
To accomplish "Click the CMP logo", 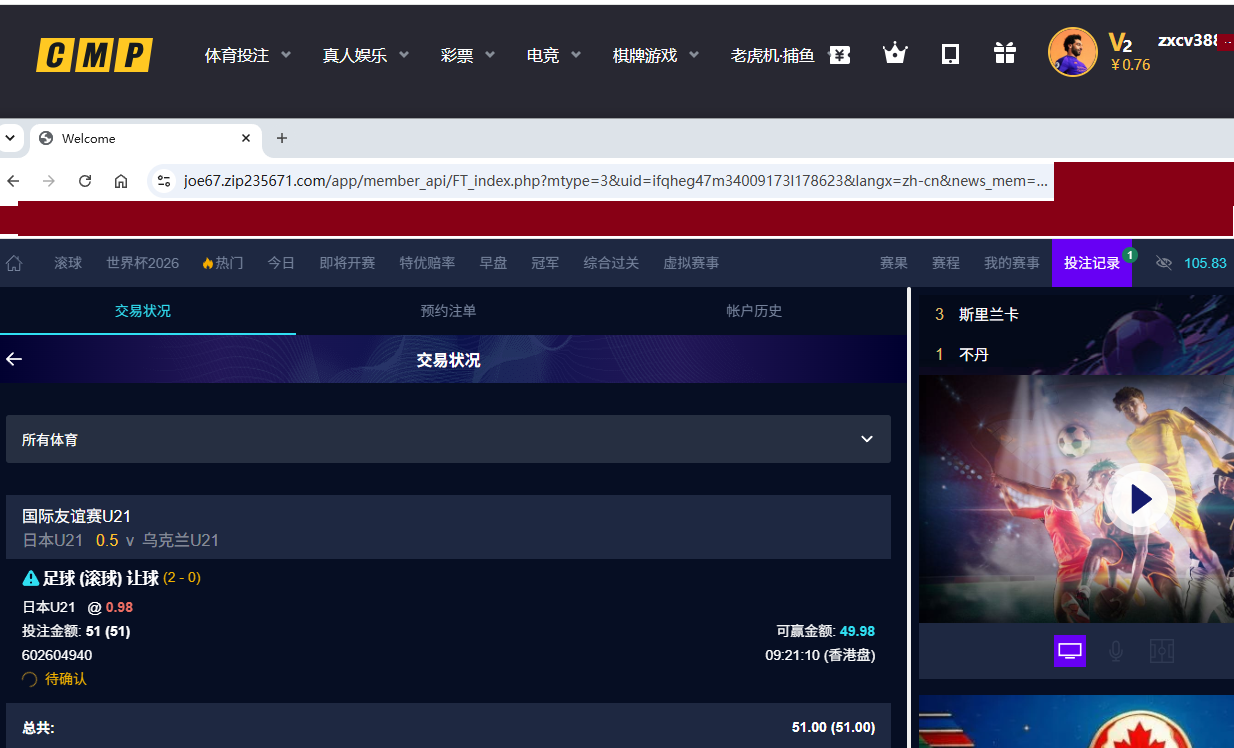I will coord(94,55).
